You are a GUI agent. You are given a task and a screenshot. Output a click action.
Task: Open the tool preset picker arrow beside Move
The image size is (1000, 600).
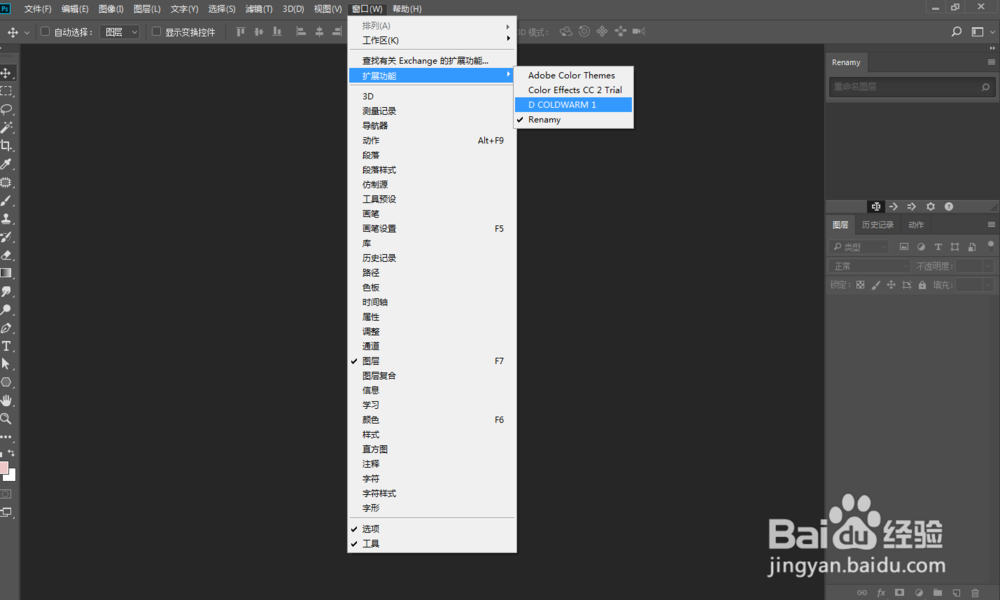pos(27,32)
